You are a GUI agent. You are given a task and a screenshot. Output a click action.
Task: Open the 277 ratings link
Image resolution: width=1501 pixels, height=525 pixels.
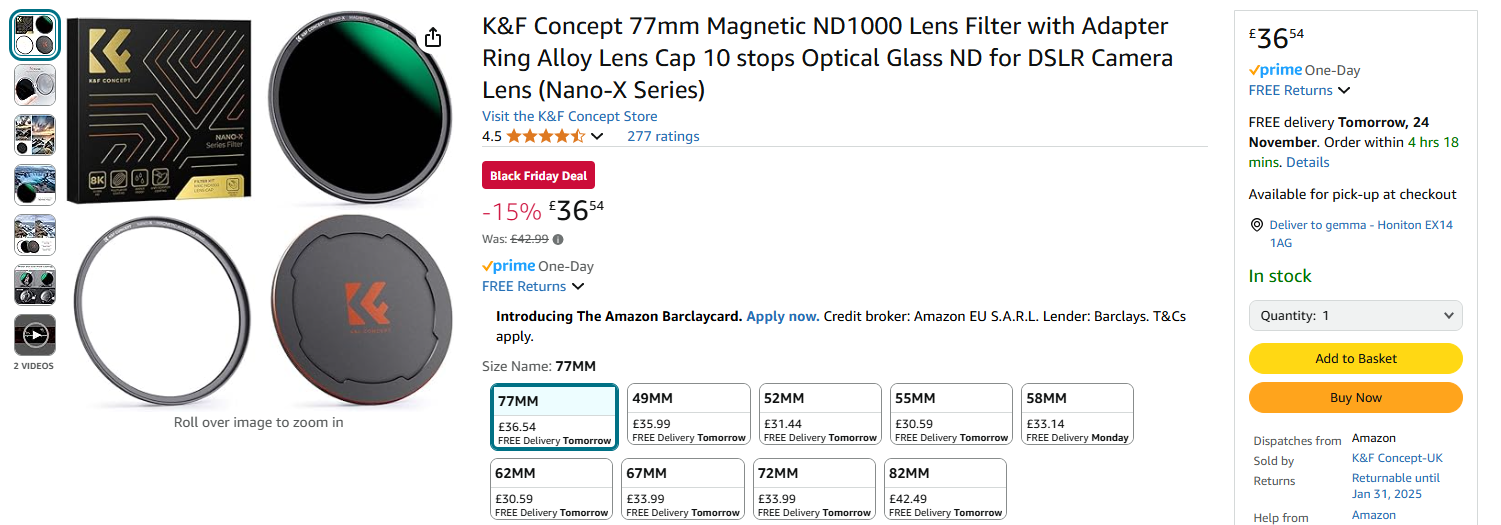pos(663,136)
